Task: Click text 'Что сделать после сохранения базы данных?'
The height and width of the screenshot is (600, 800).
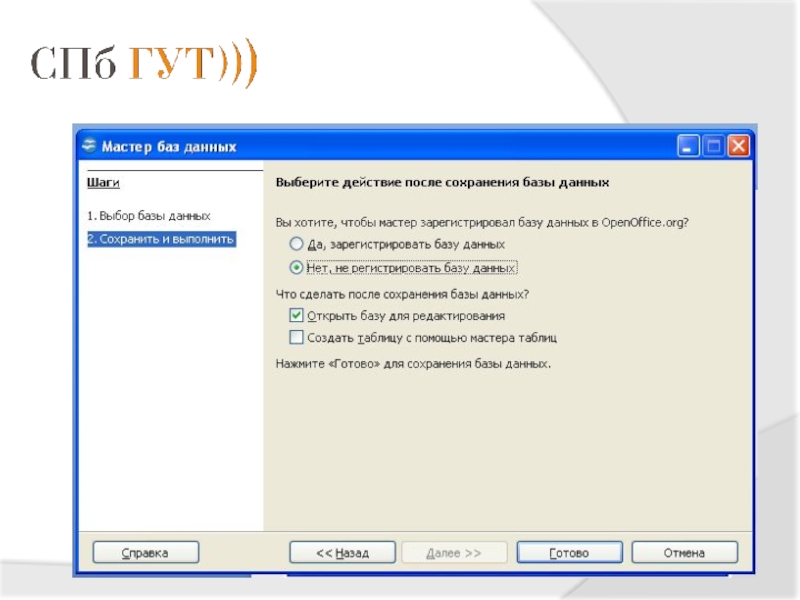Action: (x=402, y=294)
